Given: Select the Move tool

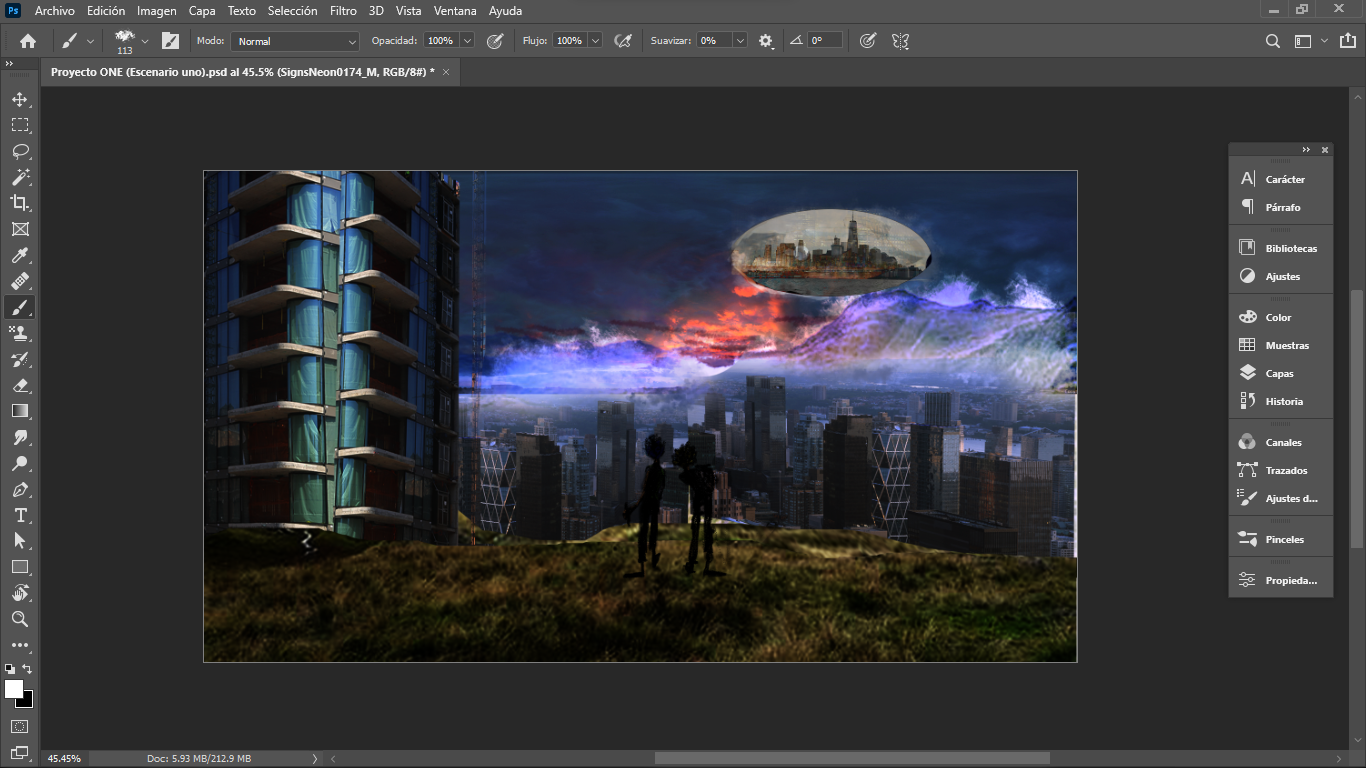Looking at the screenshot, I should [x=20, y=99].
